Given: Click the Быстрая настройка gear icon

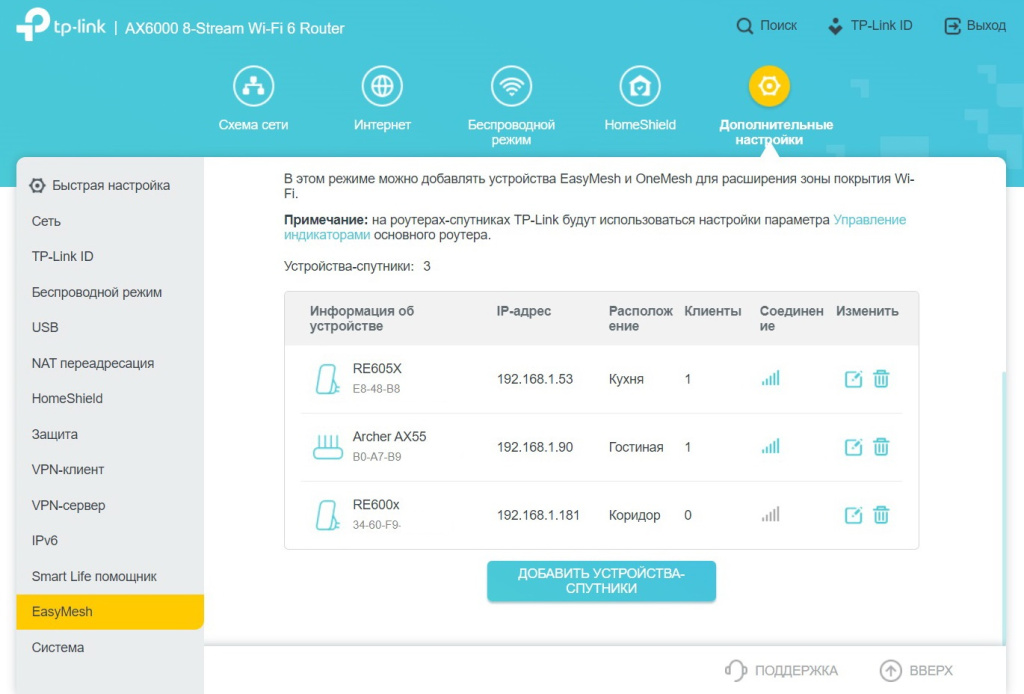Looking at the screenshot, I should tap(37, 185).
